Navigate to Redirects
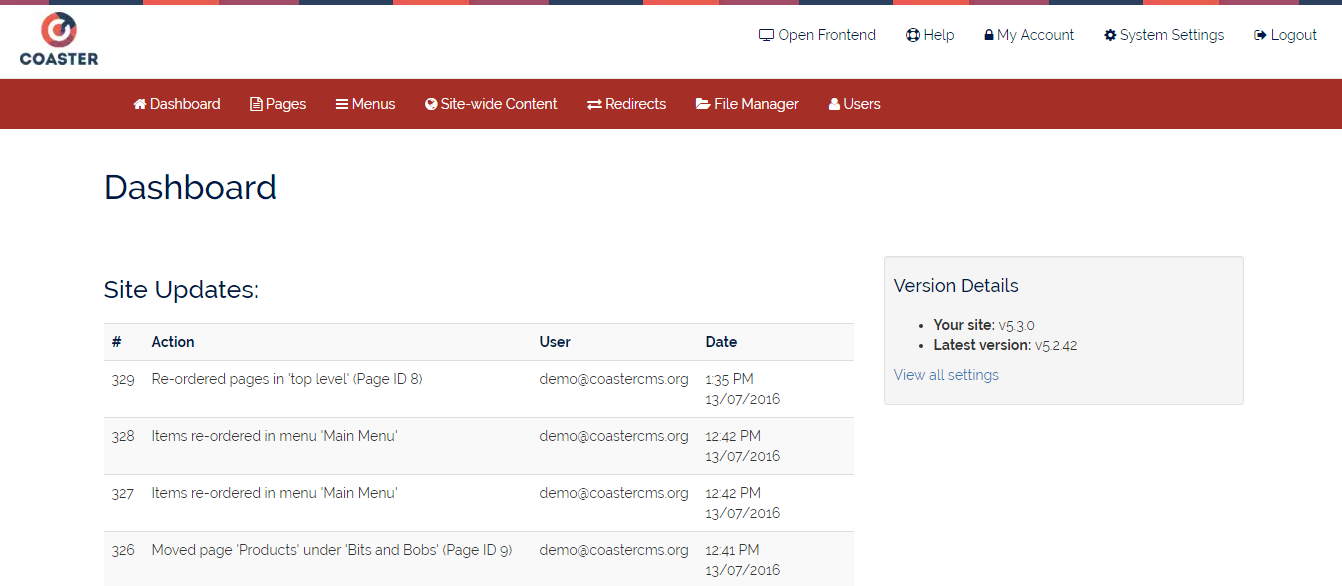1342x586 pixels. click(626, 104)
